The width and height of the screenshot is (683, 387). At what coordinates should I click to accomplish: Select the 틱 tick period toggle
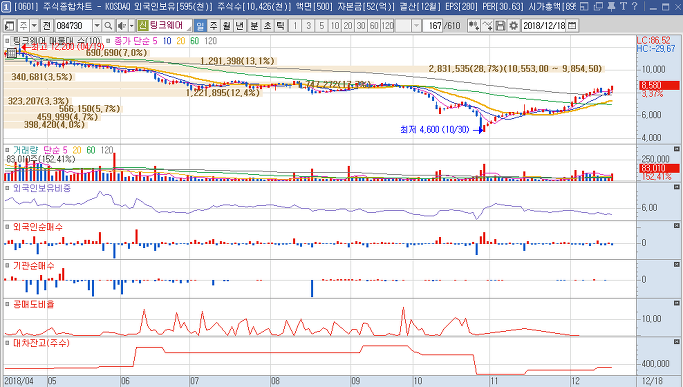280,26
